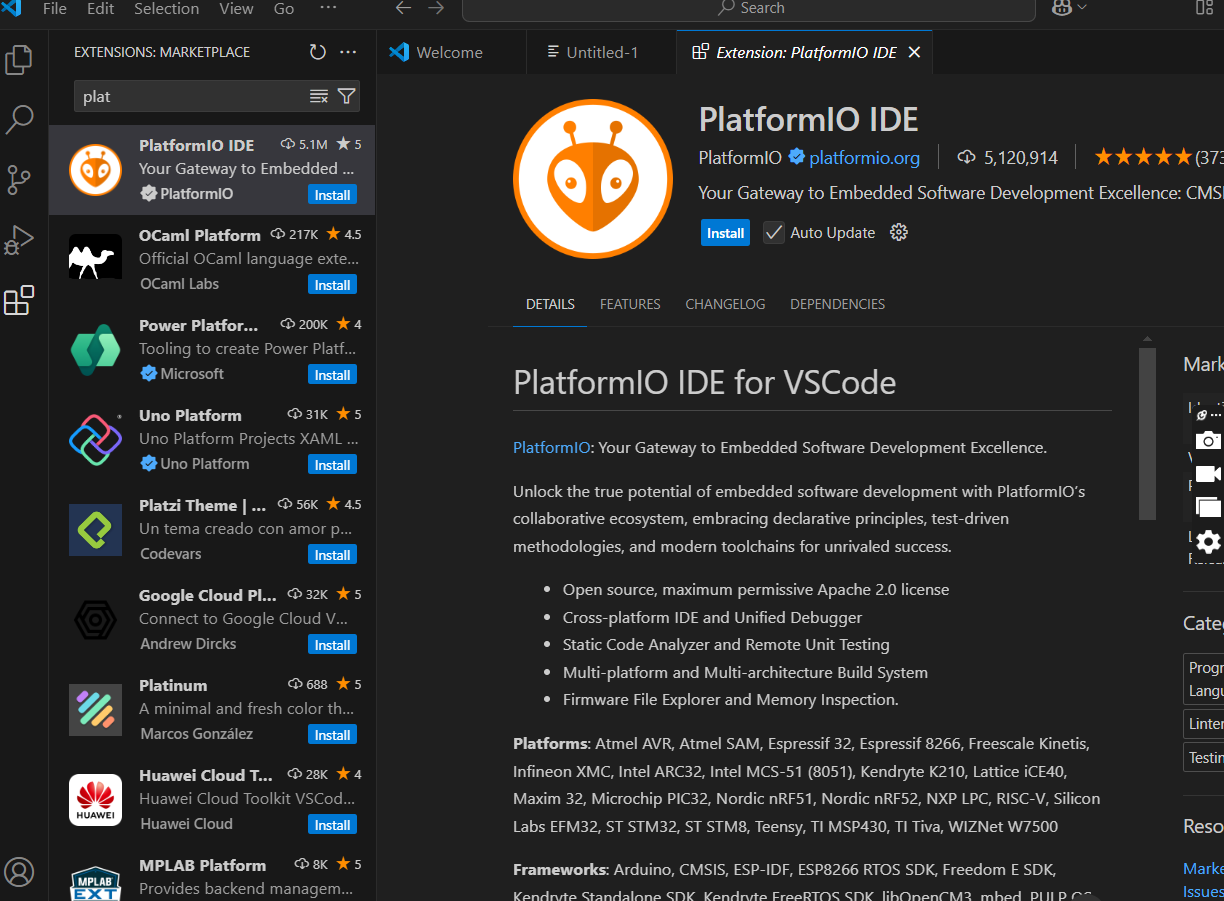Select the Platinum extension title
Image resolution: width=1224 pixels, height=901 pixels.
pyautogui.click(x=173, y=685)
